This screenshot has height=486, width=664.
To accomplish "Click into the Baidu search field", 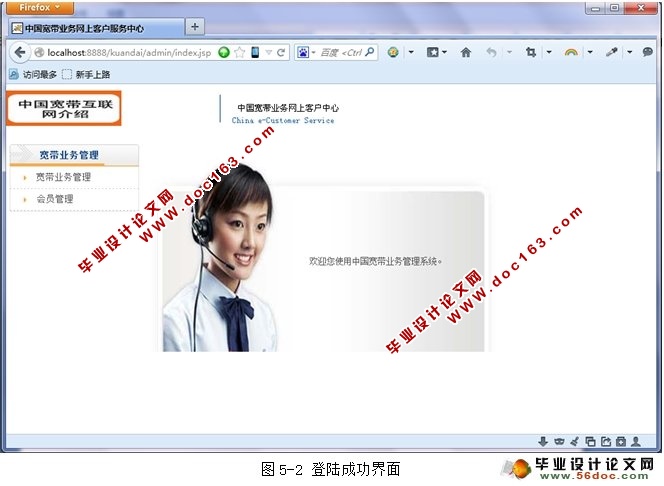I will pyautogui.click(x=341, y=52).
